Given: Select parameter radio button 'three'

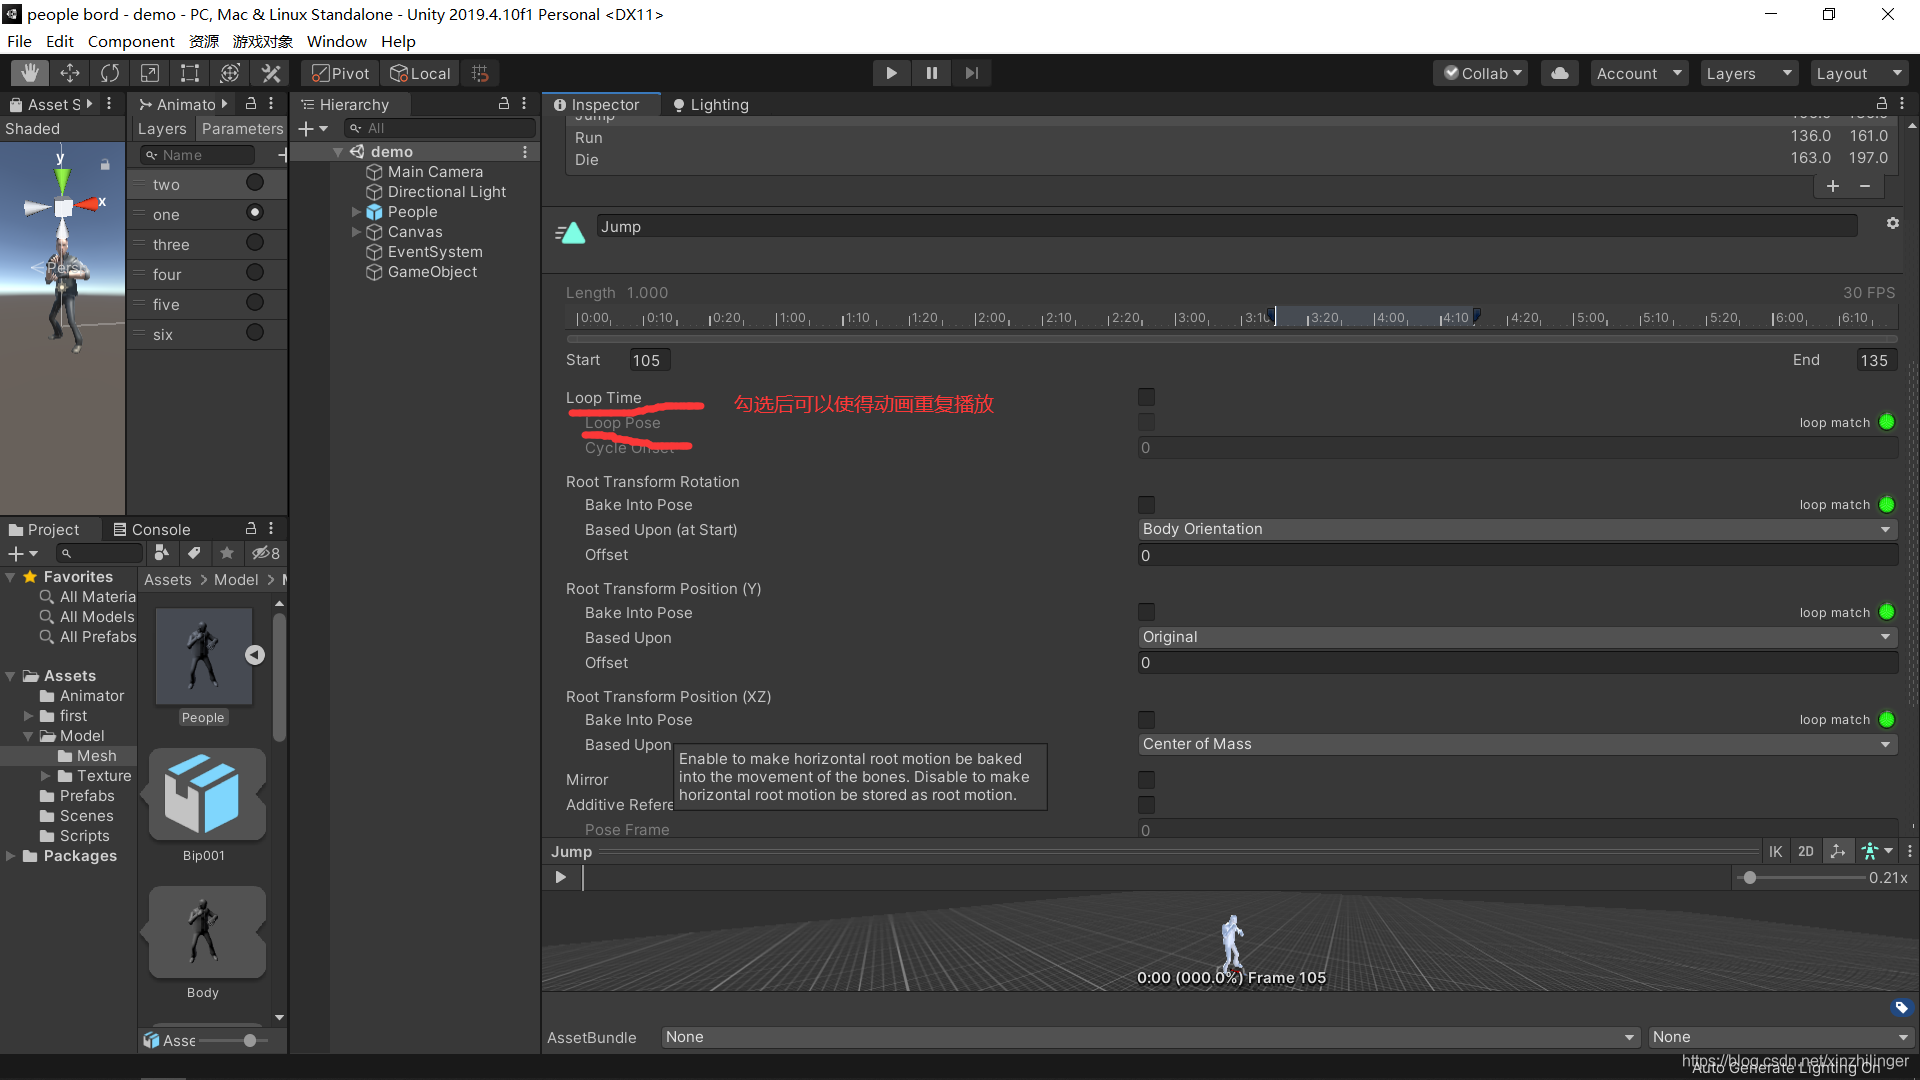Looking at the screenshot, I should click(255, 243).
